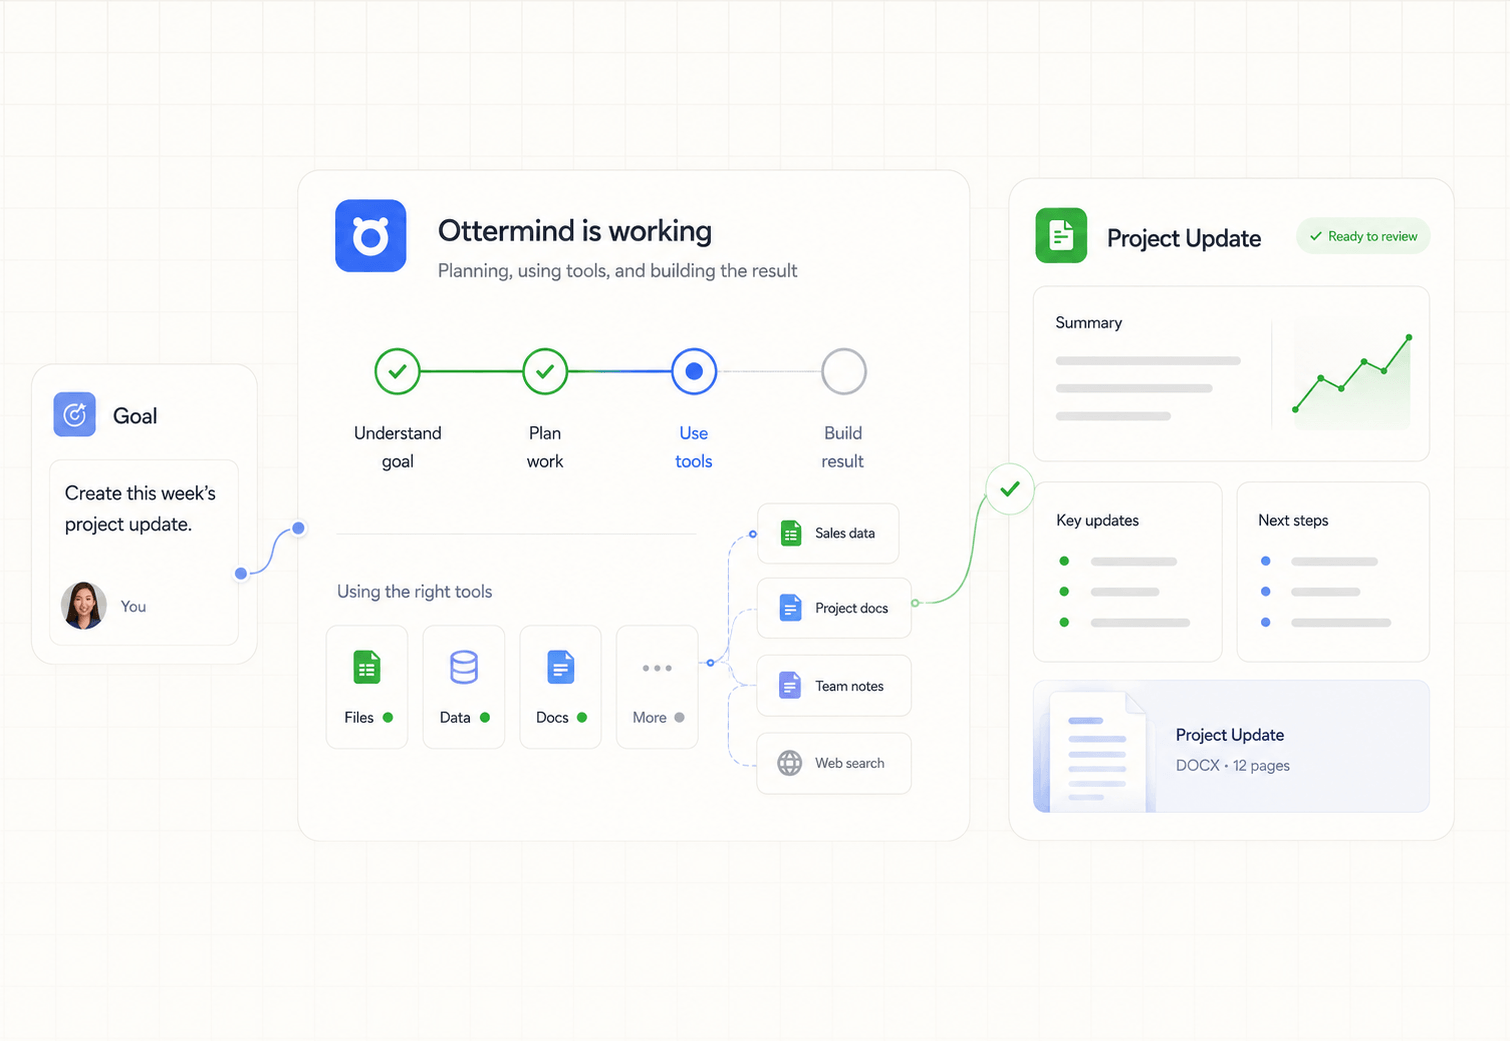Select the Docs tool icon

click(x=561, y=667)
